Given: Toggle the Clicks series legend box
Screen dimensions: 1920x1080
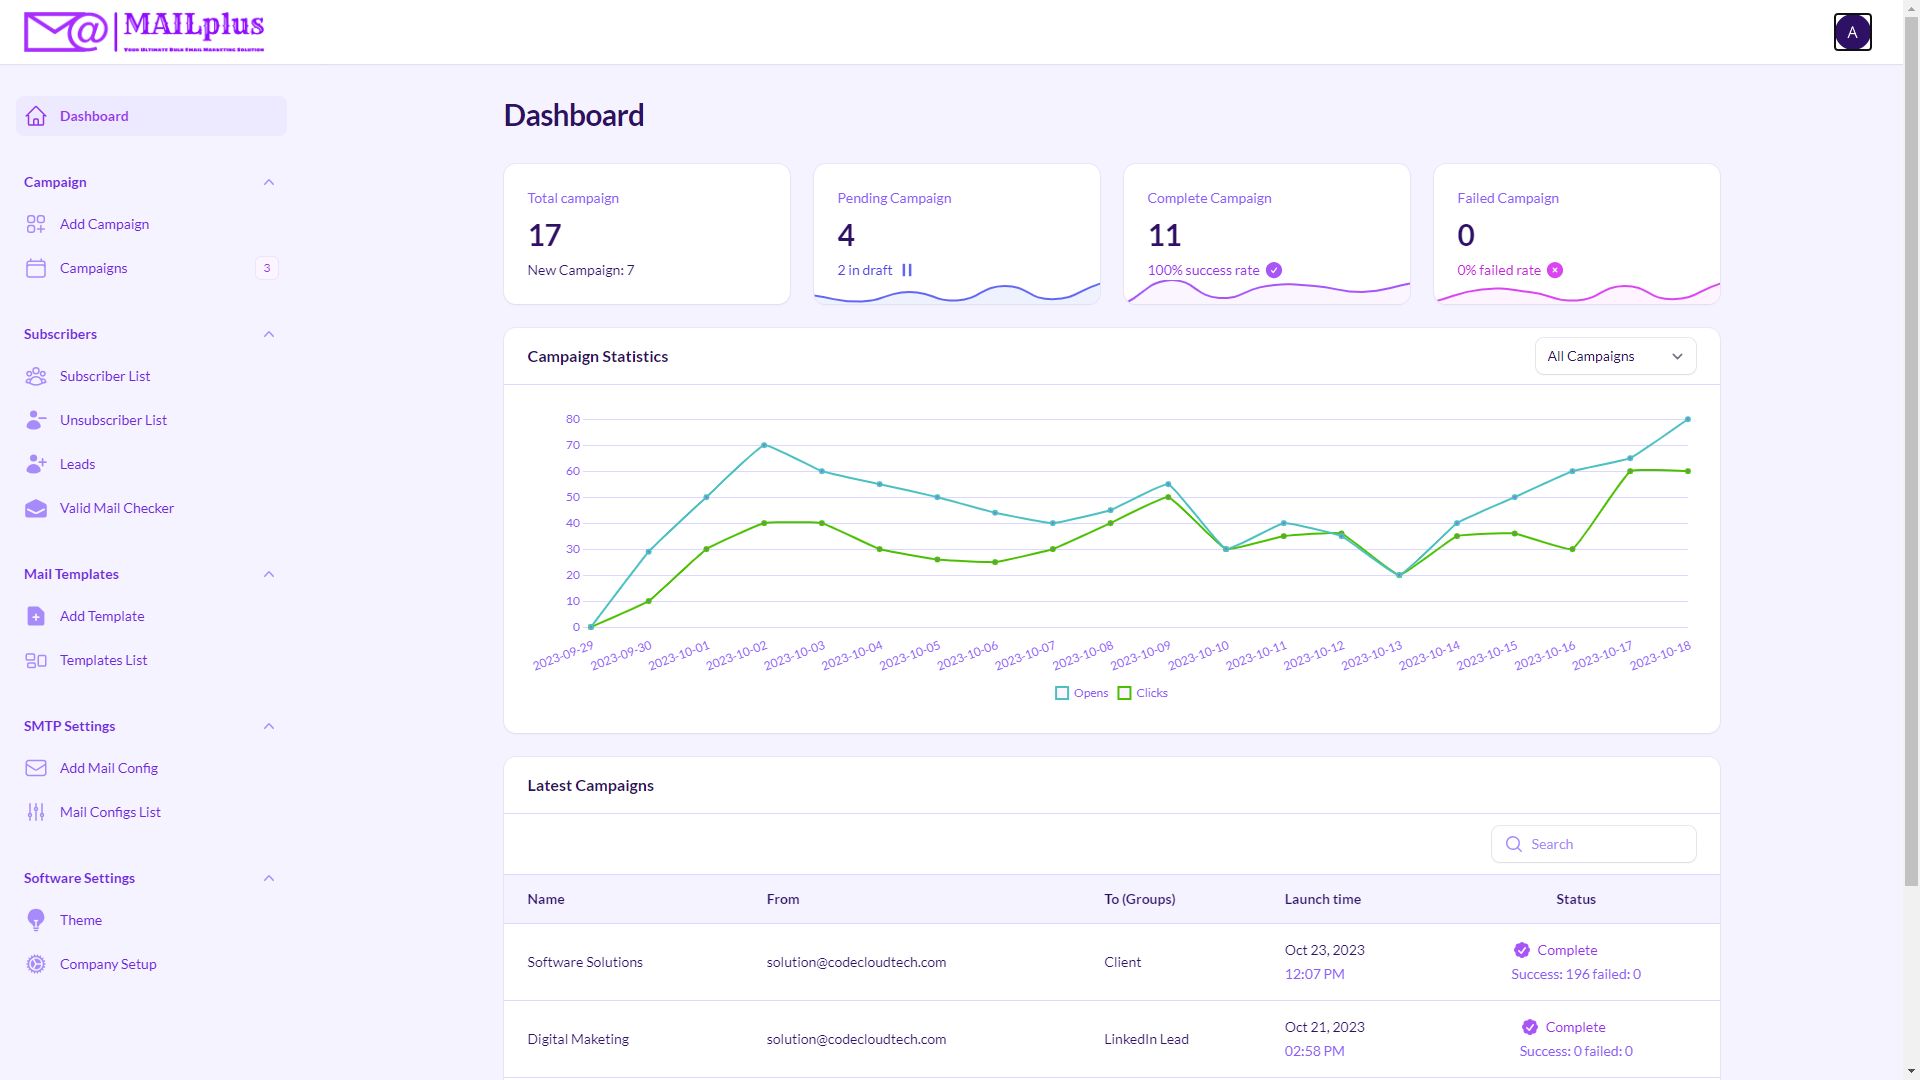Looking at the screenshot, I should click(1124, 693).
